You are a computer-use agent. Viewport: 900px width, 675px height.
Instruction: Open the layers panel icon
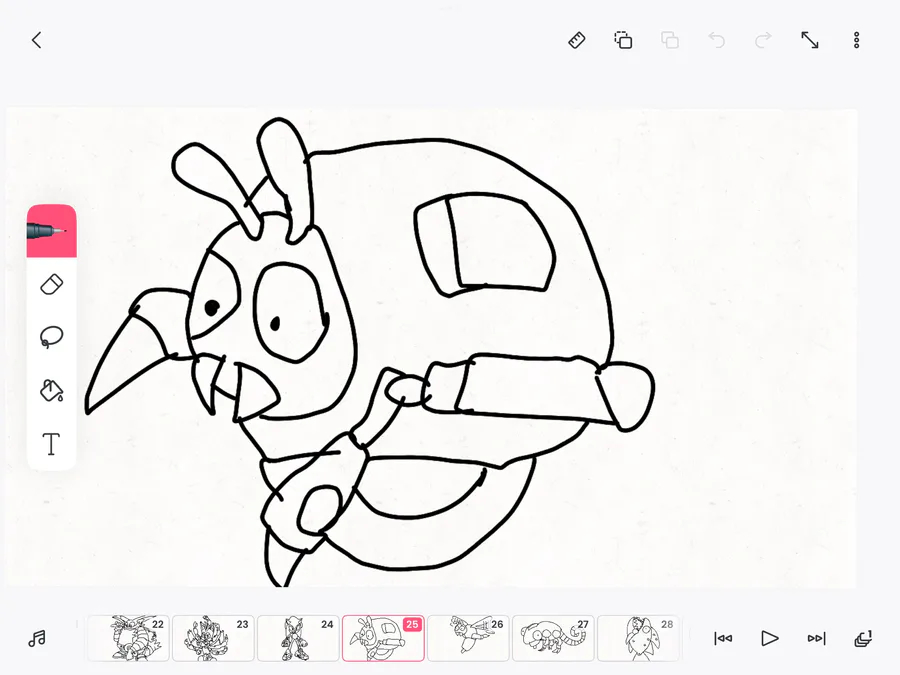863,638
